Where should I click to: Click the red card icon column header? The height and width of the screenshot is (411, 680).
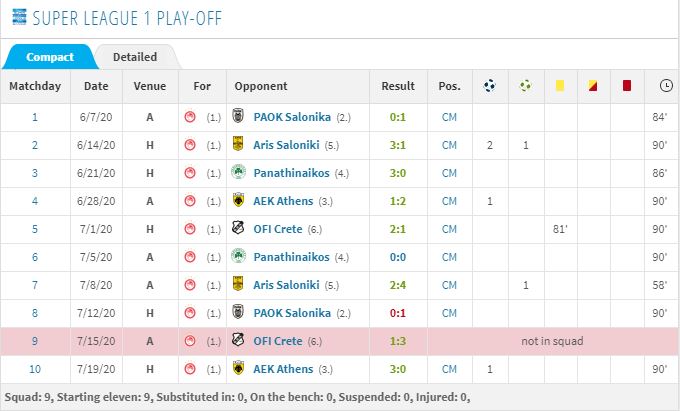pyautogui.click(x=627, y=85)
